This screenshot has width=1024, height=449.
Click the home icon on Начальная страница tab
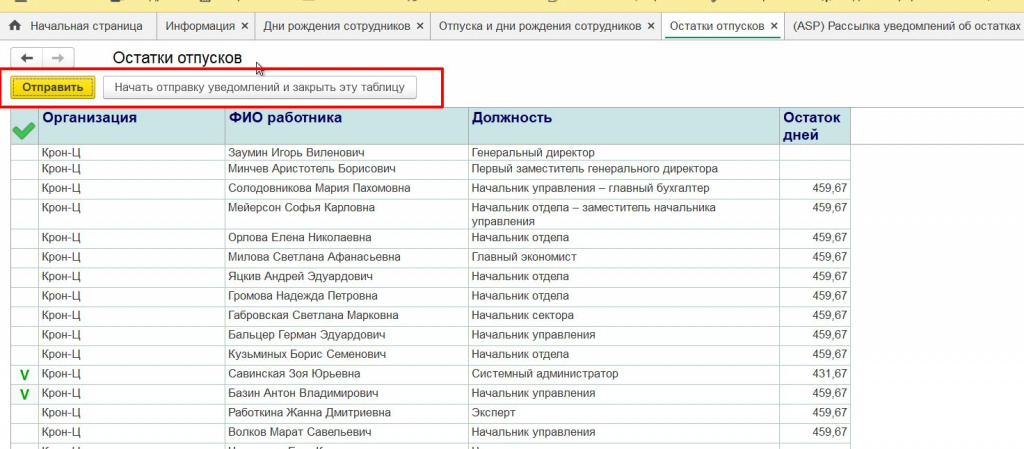coord(14,26)
